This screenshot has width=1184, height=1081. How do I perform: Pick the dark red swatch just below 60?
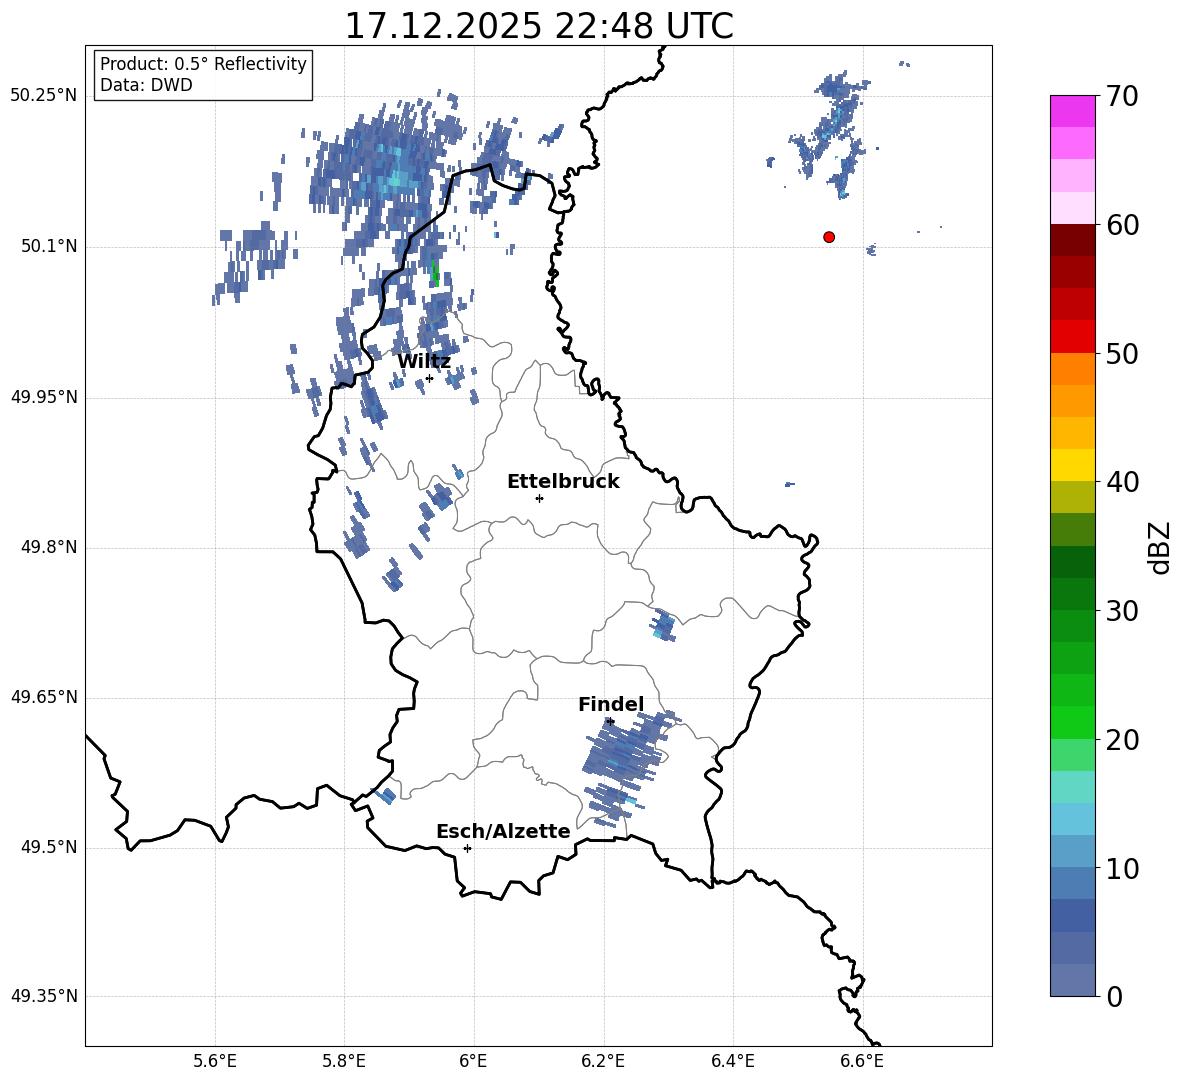1073,240
